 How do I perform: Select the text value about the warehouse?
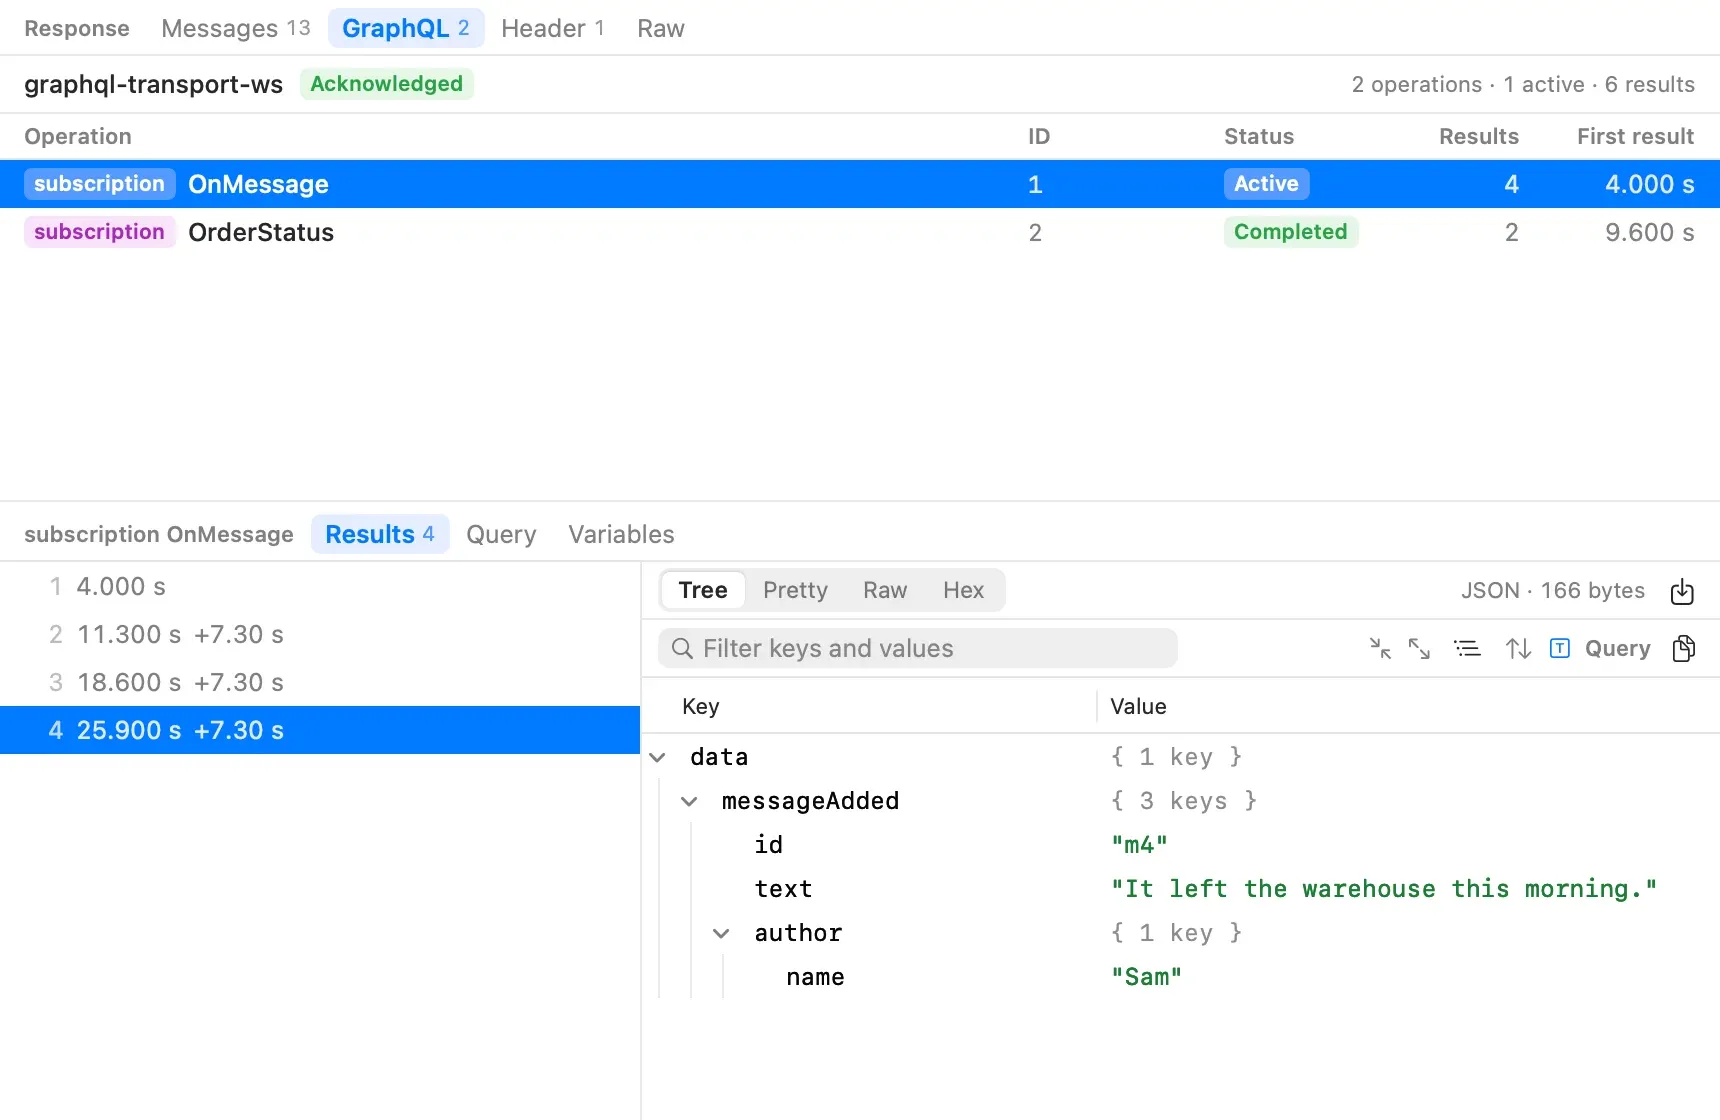tap(1384, 889)
